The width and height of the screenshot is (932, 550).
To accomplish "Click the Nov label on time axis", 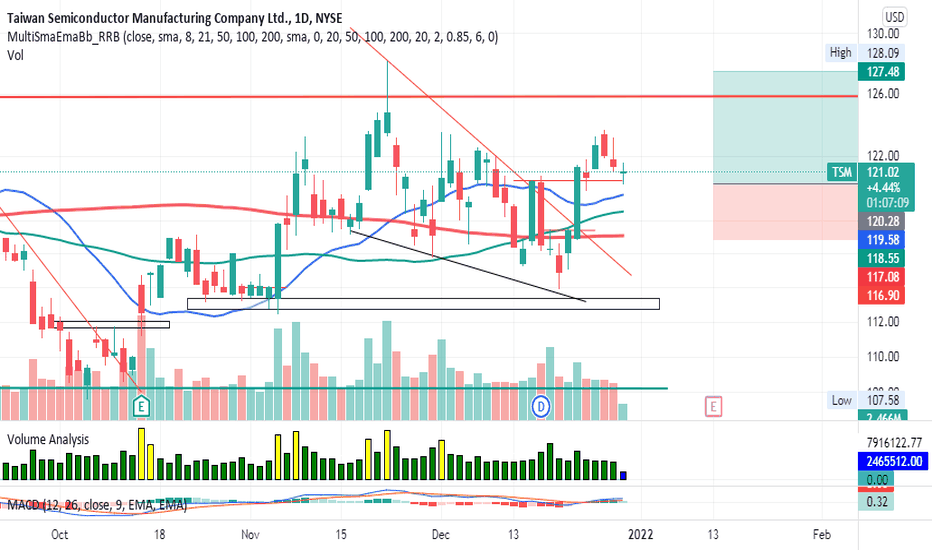I will (250, 535).
